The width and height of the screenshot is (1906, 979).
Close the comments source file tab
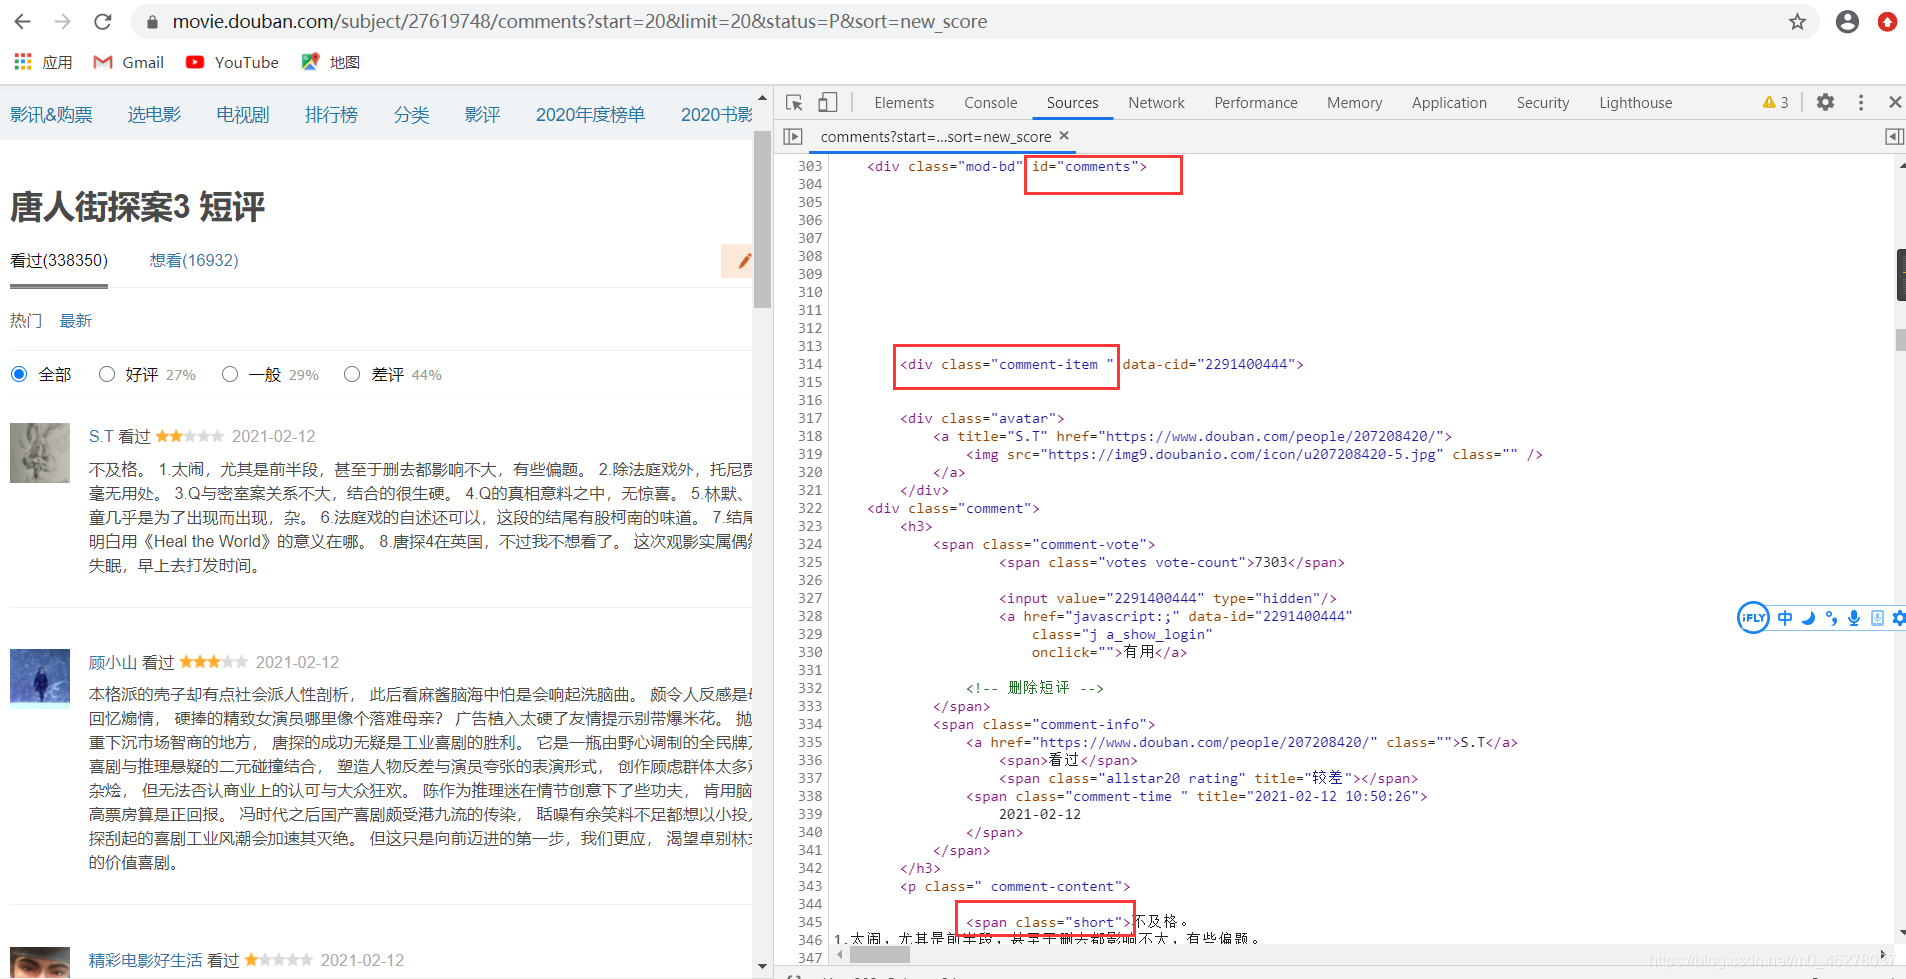point(1064,135)
